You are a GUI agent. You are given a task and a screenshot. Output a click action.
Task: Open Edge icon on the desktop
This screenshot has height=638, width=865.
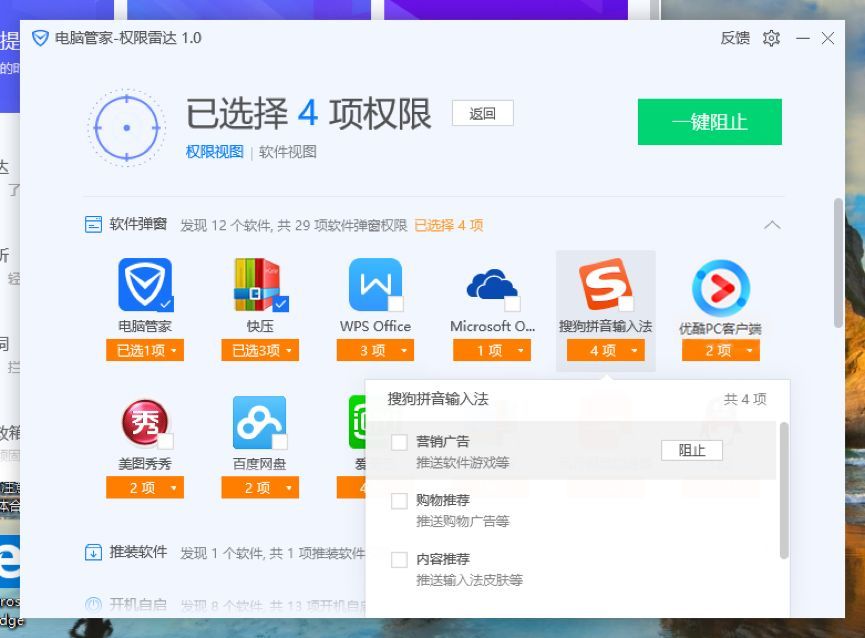pyautogui.click(x=10, y=562)
